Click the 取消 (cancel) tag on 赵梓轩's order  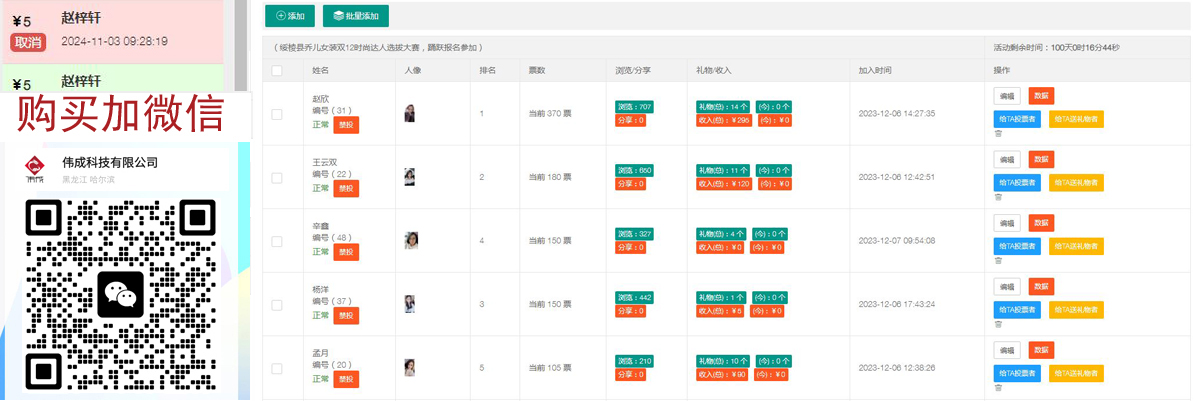(x=28, y=42)
